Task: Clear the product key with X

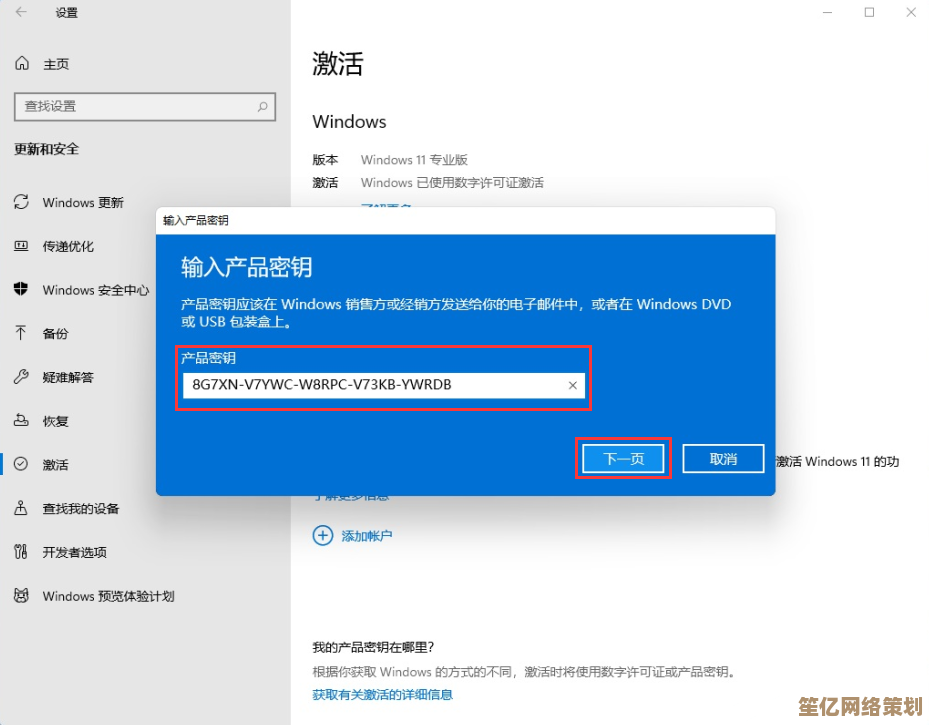Action: pos(573,385)
